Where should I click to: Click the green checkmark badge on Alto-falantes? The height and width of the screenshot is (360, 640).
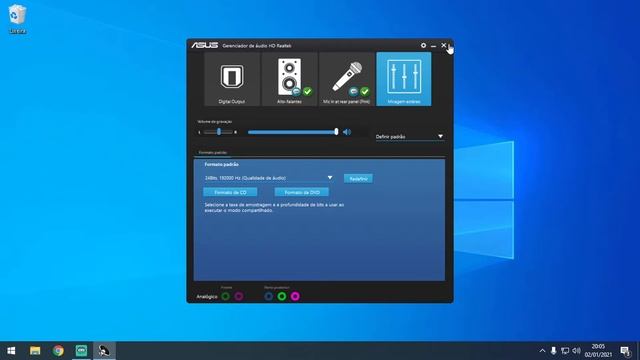(x=307, y=91)
